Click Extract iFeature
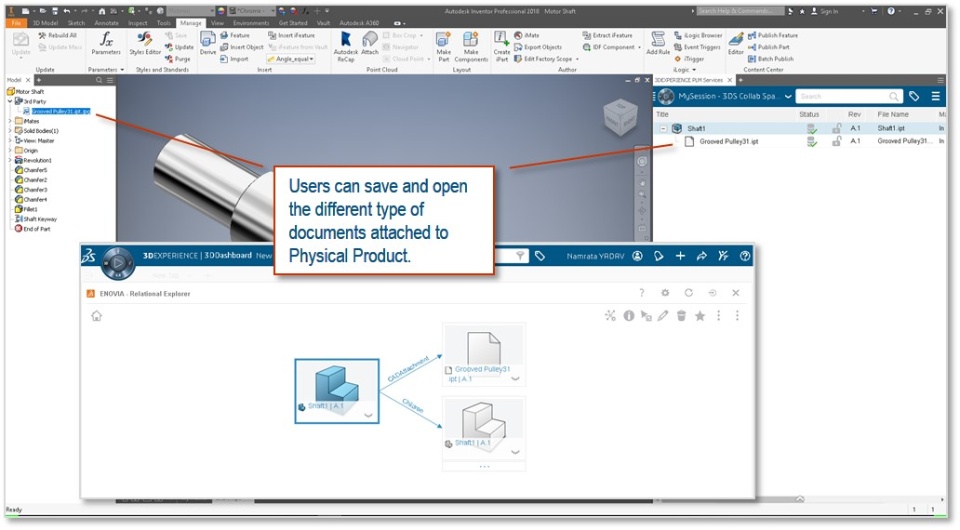Image resolution: width=960 pixels, height=530 pixels. (607, 35)
